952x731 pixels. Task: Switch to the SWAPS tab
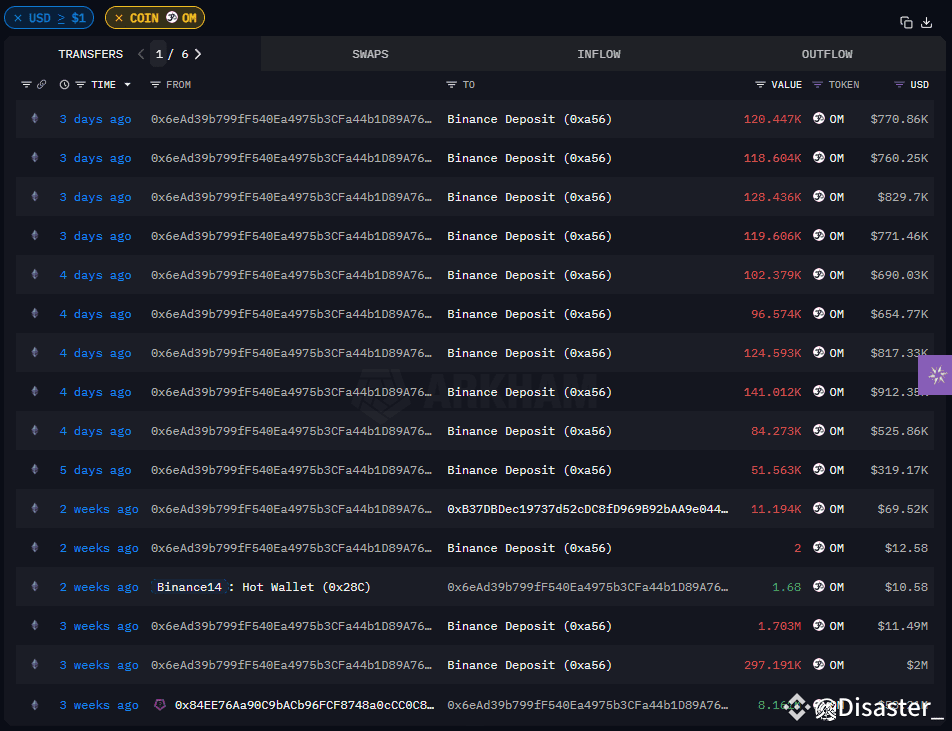pos(370,54)
